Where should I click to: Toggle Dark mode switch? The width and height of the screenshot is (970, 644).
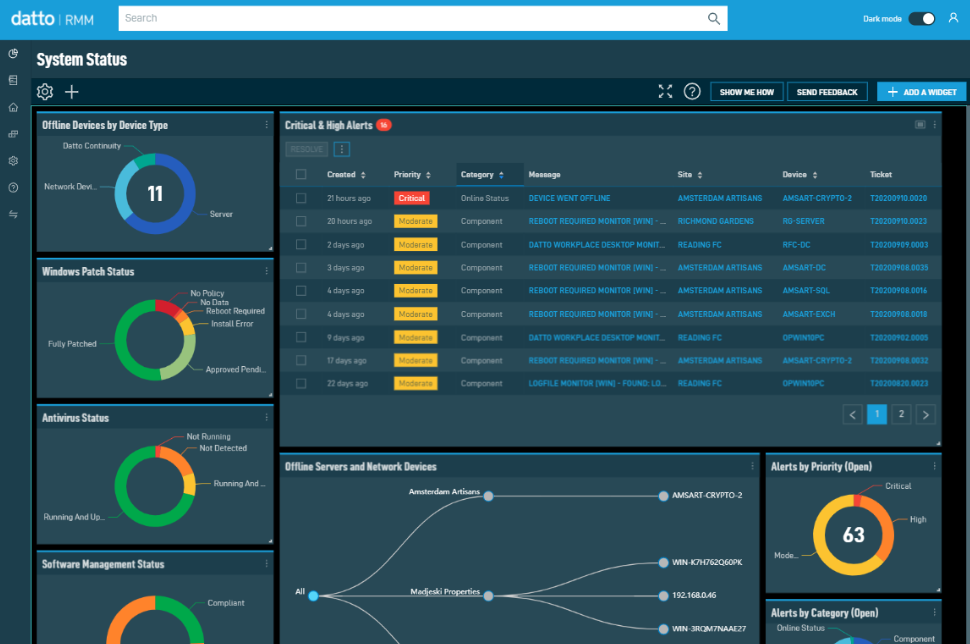coord(922,18)
